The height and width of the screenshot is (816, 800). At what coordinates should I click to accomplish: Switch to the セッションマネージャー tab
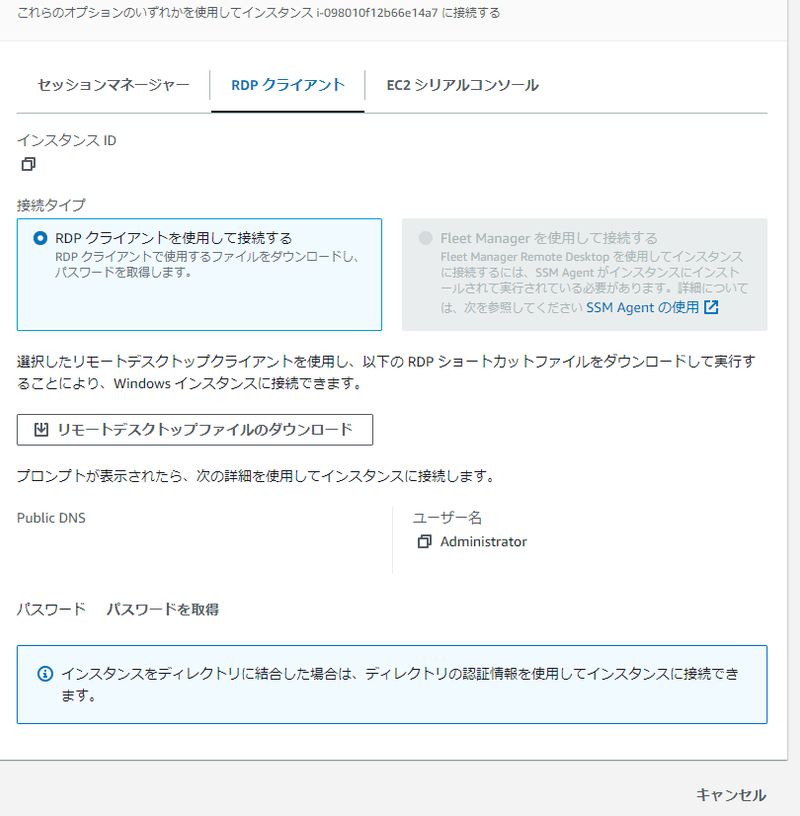click(113, 85)
